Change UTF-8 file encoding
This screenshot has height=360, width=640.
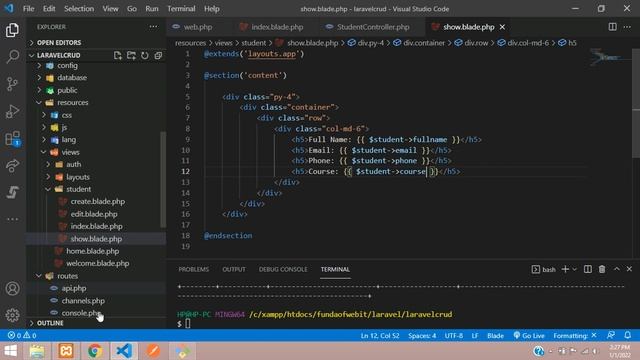(x=453, y=336)
